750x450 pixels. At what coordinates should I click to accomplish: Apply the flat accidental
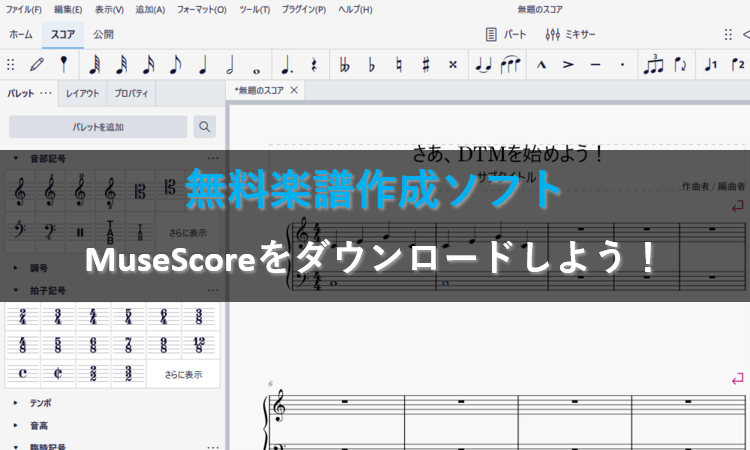pyautogui.click(x=372, y=65)
